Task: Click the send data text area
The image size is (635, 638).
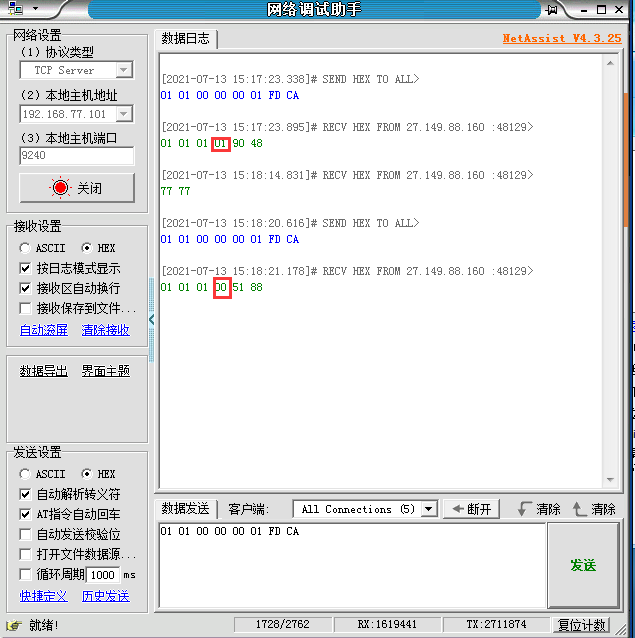Action: (x=352, y=566)
